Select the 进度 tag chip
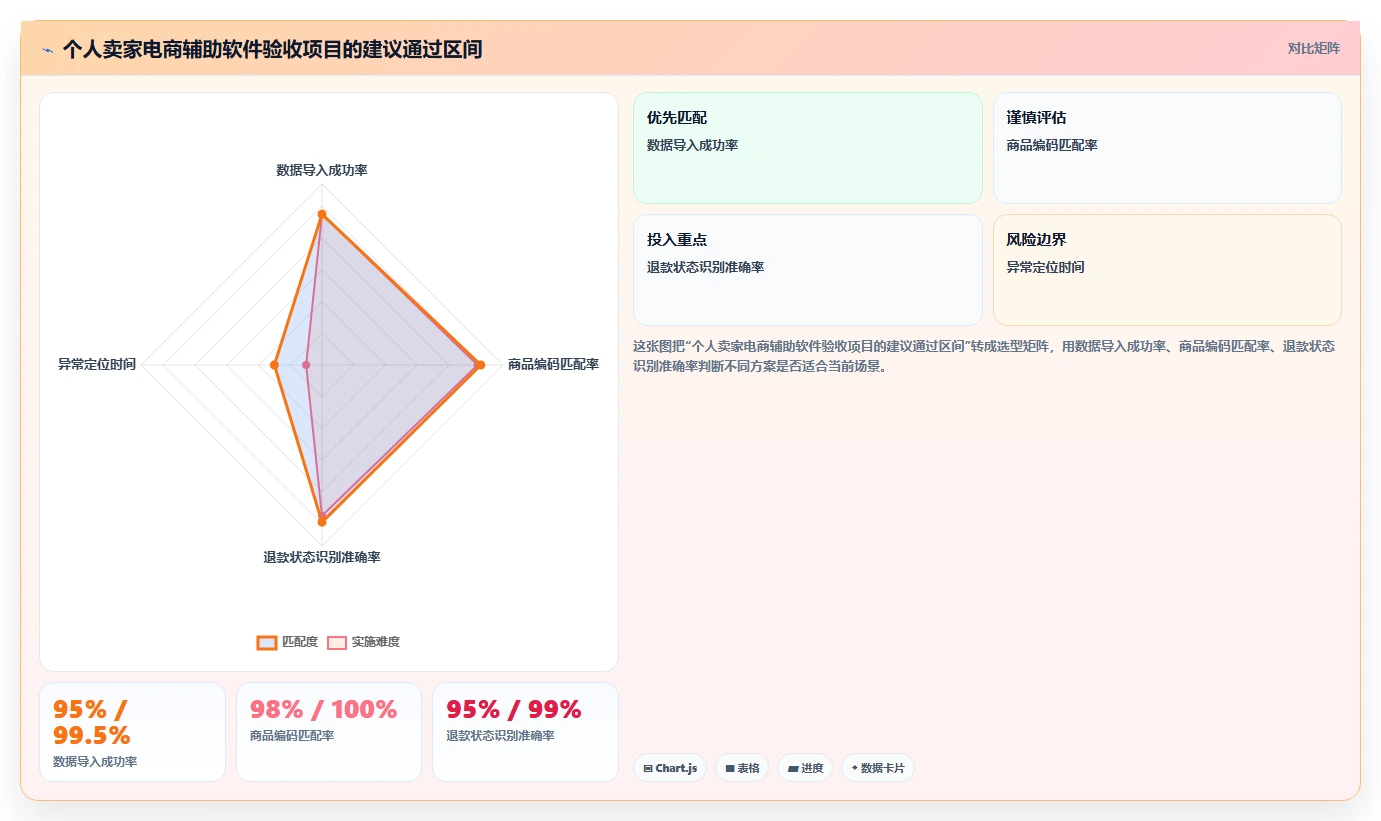The width and height of the screenshot is (1381, 821). [x=805, y=768]
